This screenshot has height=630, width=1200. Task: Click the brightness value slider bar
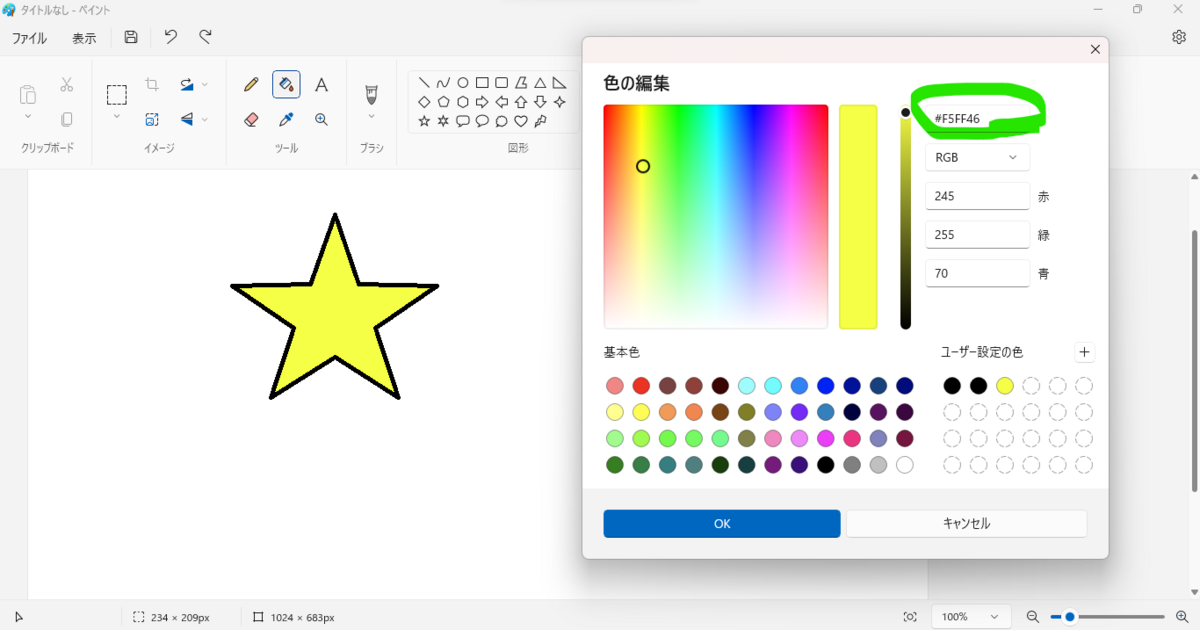[906, 218]
